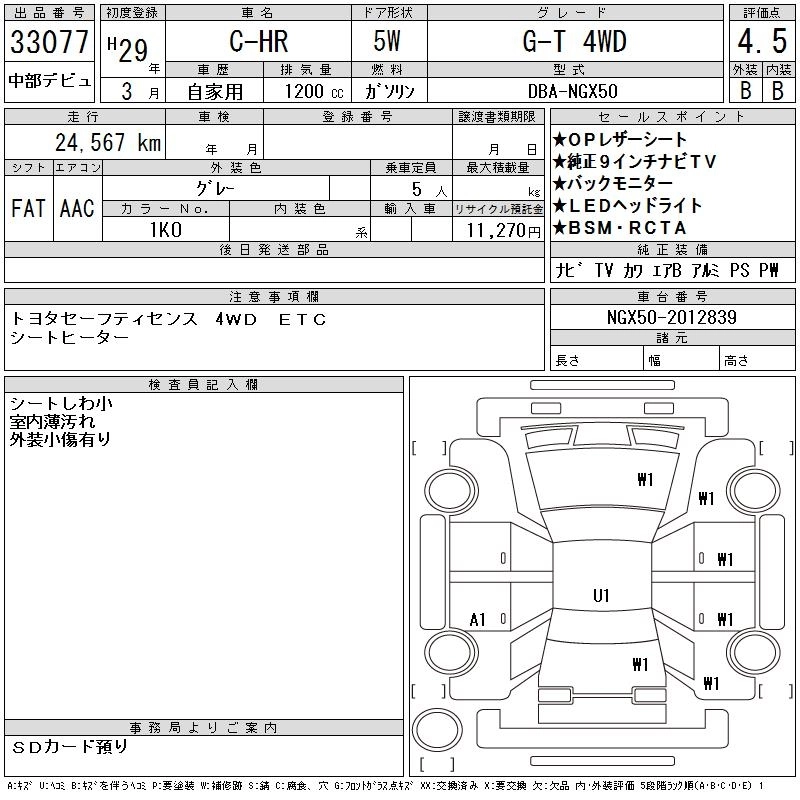Click the color number 1K0
The height and width of the screenshot is (800, 800).
166,230
